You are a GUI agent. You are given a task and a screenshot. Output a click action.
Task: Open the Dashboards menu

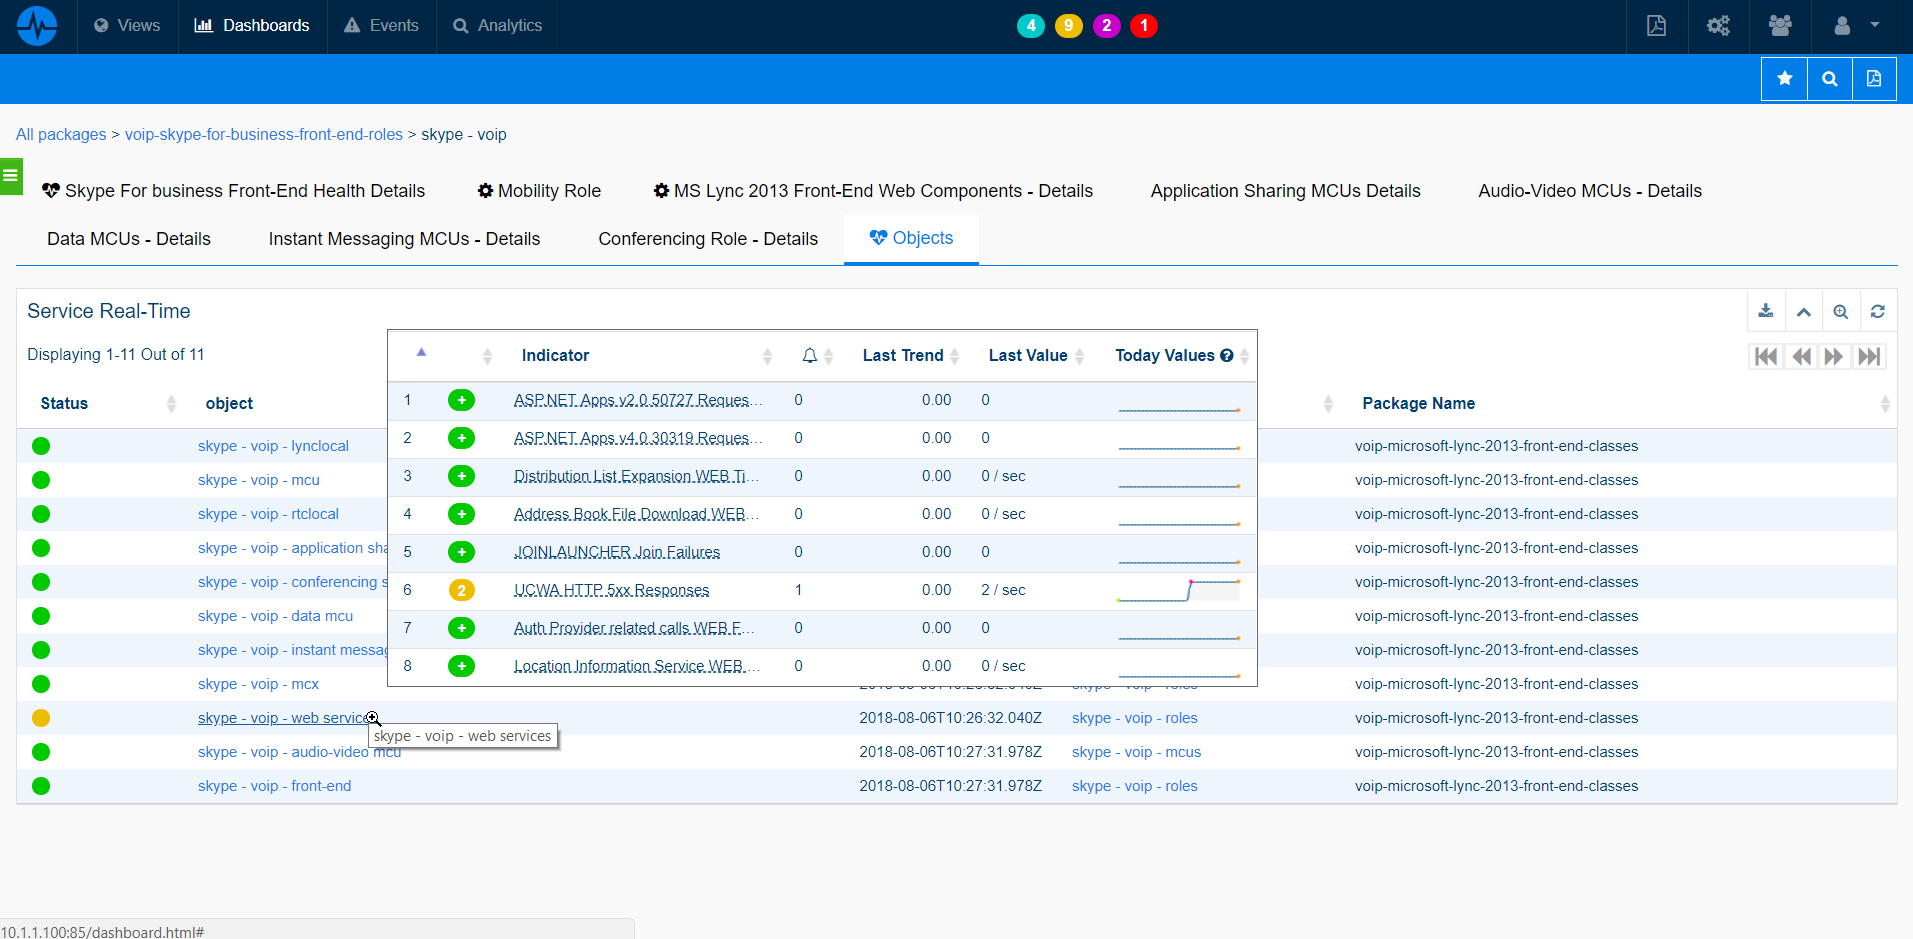click(x=252, y=26)
